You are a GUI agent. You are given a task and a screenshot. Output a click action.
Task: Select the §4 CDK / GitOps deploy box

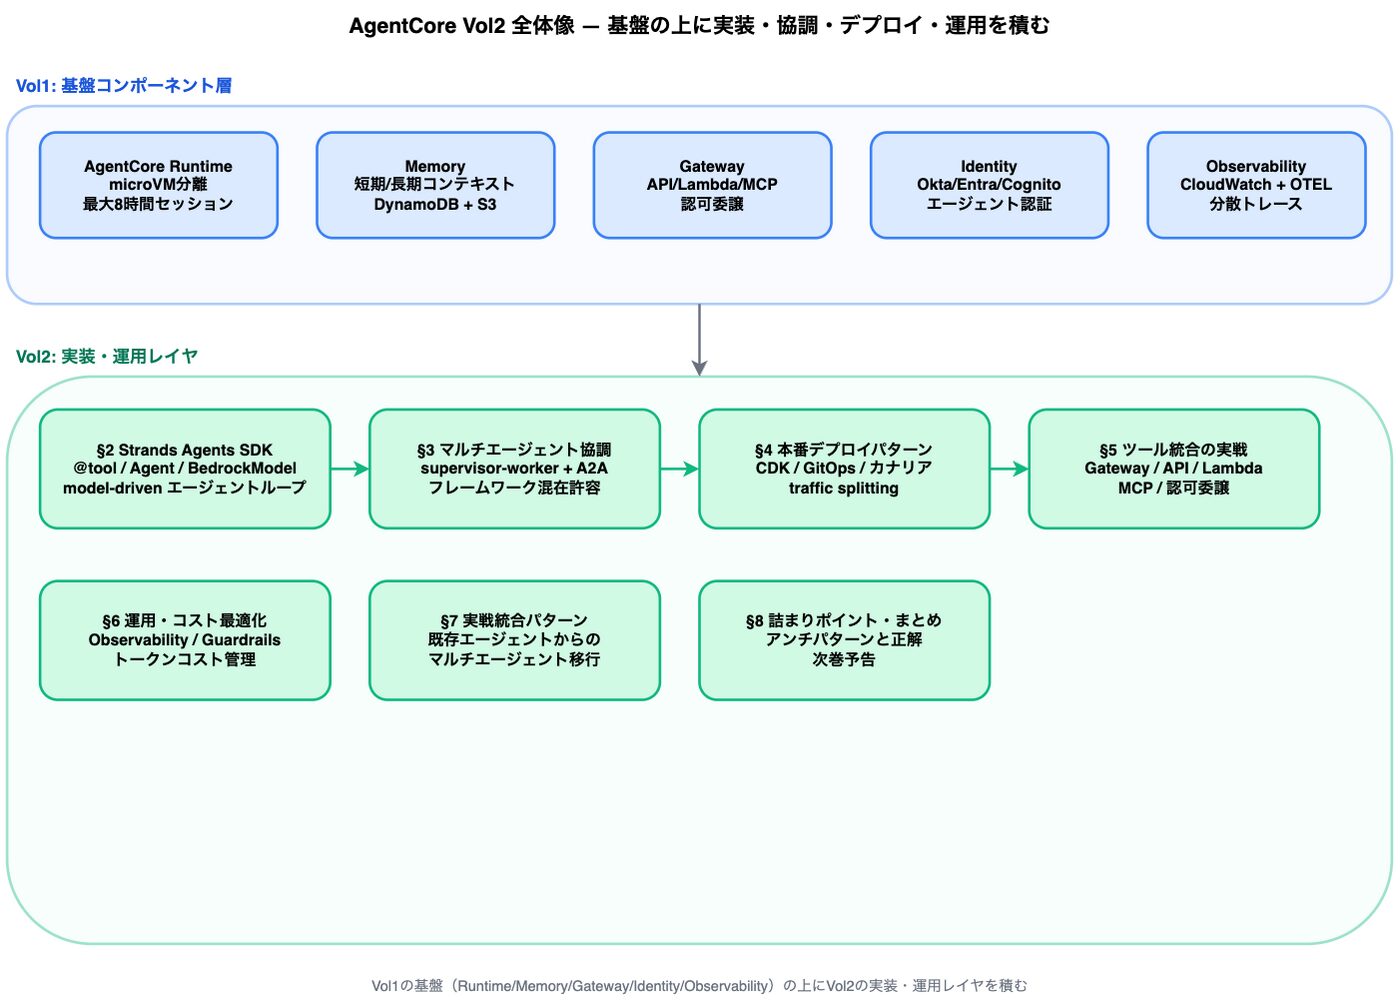click(845, 469)
